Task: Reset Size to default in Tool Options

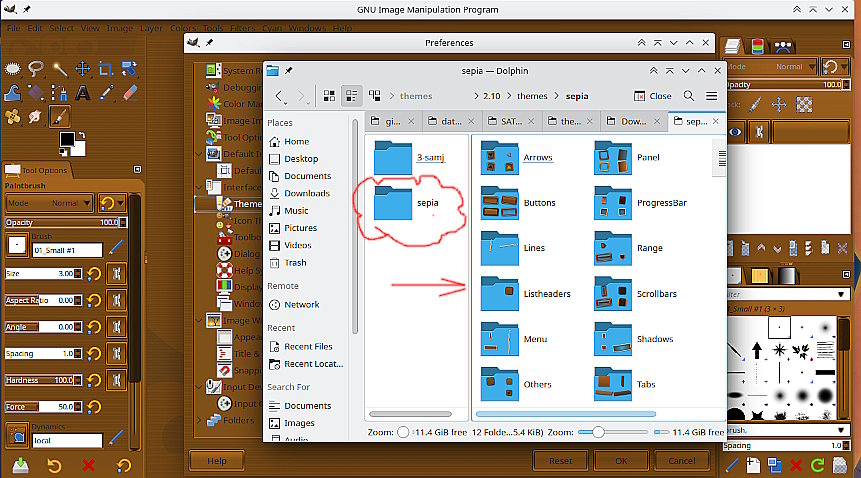Action: pos(94,273)
